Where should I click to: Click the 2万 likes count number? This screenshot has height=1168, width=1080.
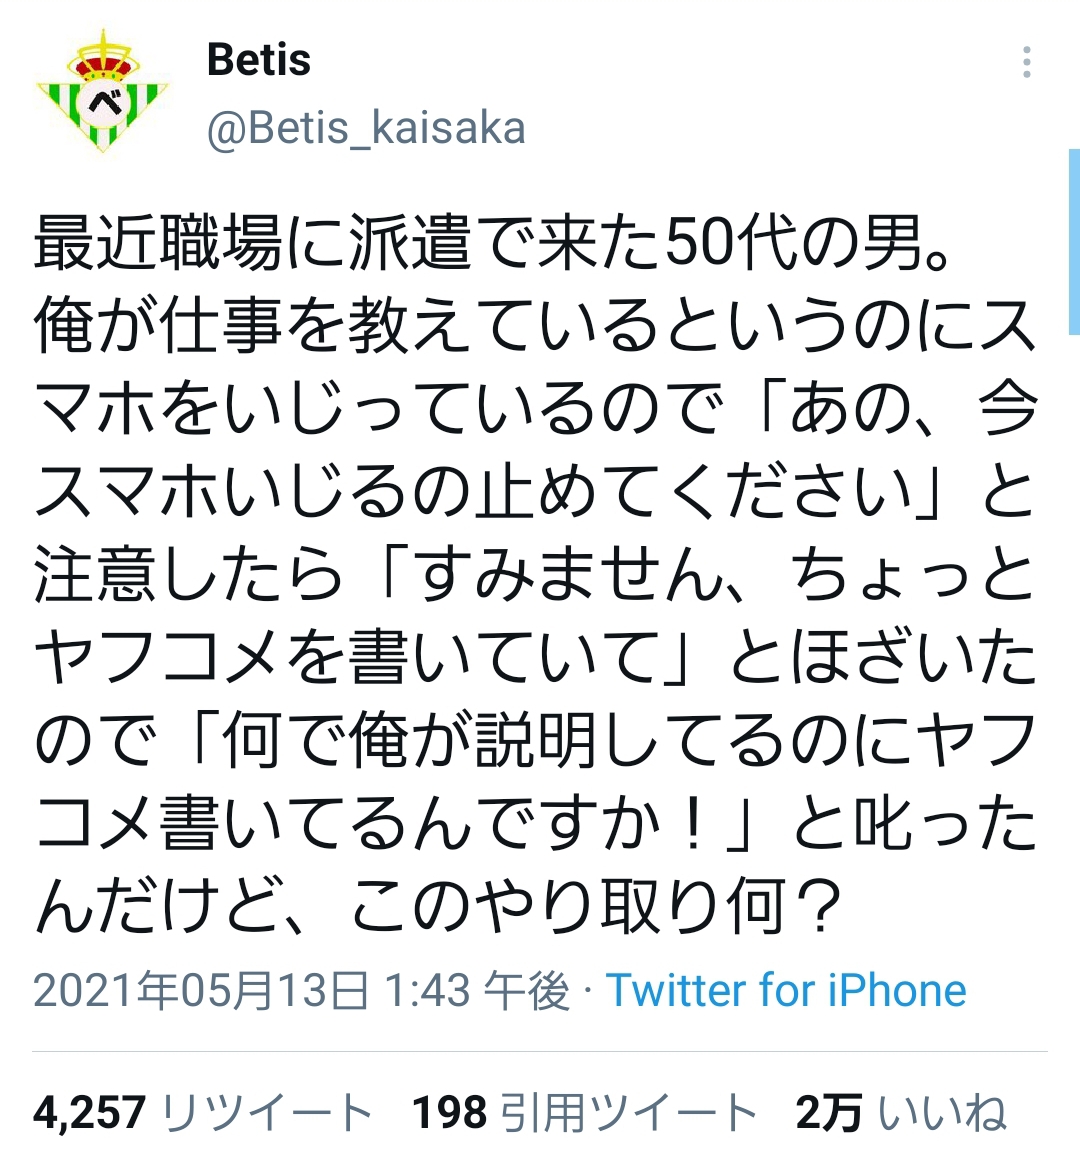point(829,1113)
